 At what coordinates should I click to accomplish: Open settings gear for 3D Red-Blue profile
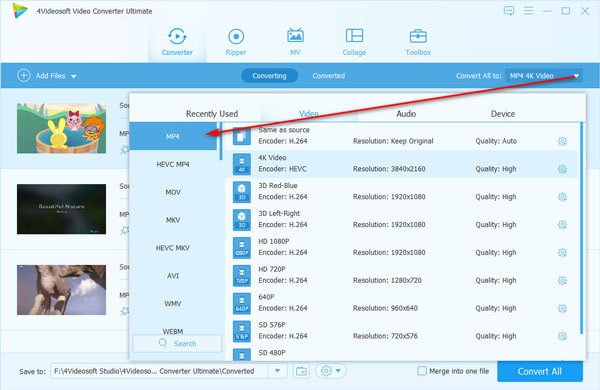(x=562, y=197)
